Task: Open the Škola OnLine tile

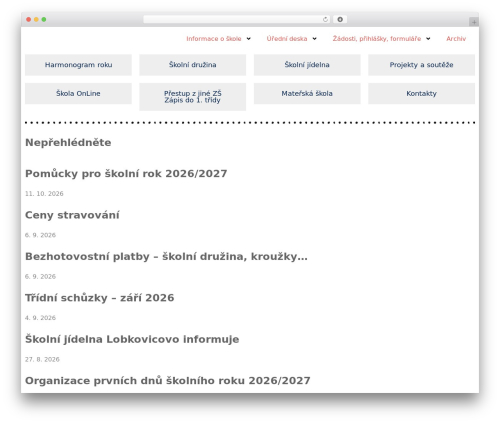Action: point(78,94)
